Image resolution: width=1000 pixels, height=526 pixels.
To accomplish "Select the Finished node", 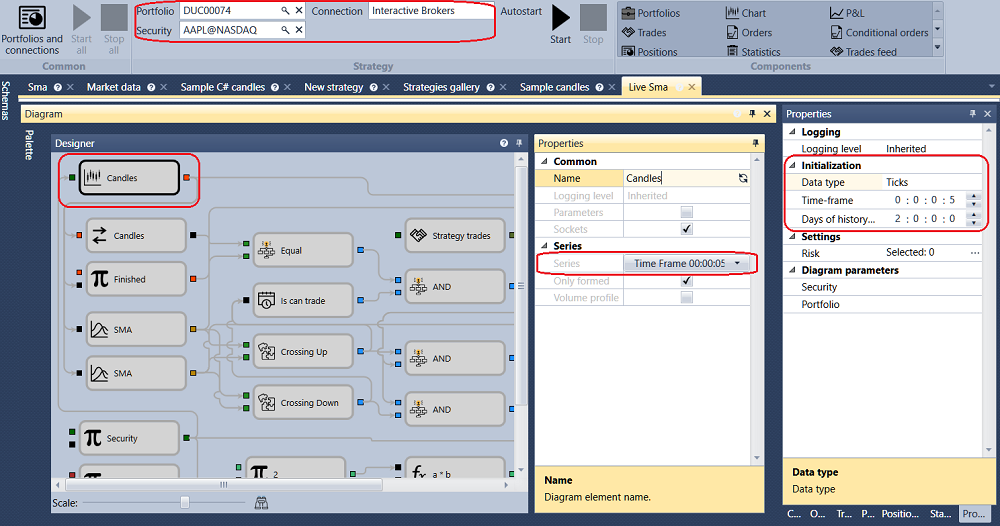I will pyautogui.click(x=136, y=279).
